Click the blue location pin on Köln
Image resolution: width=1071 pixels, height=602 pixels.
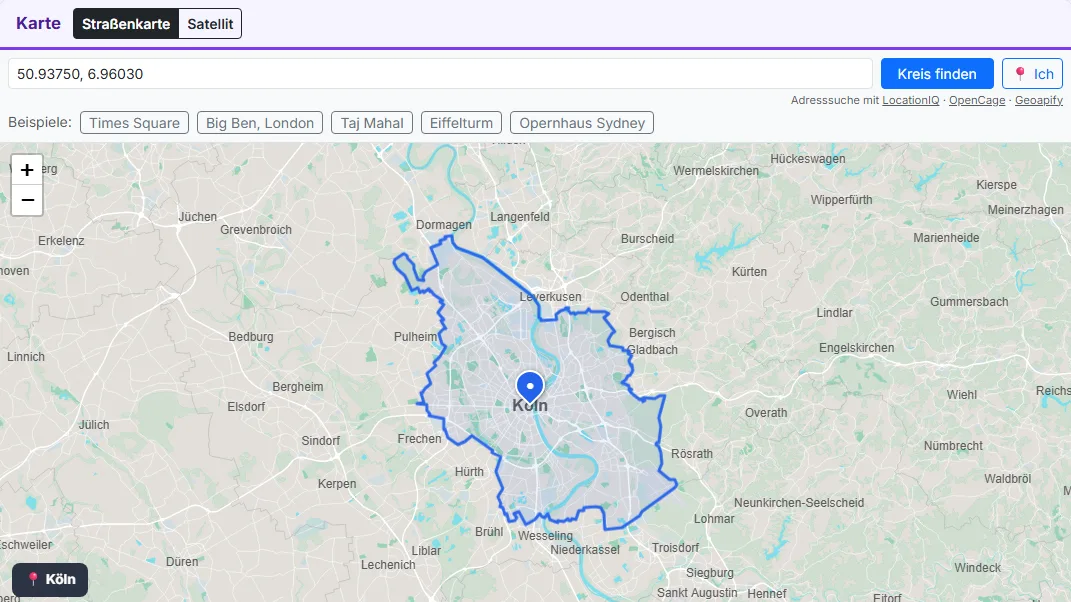pos(530,387)
